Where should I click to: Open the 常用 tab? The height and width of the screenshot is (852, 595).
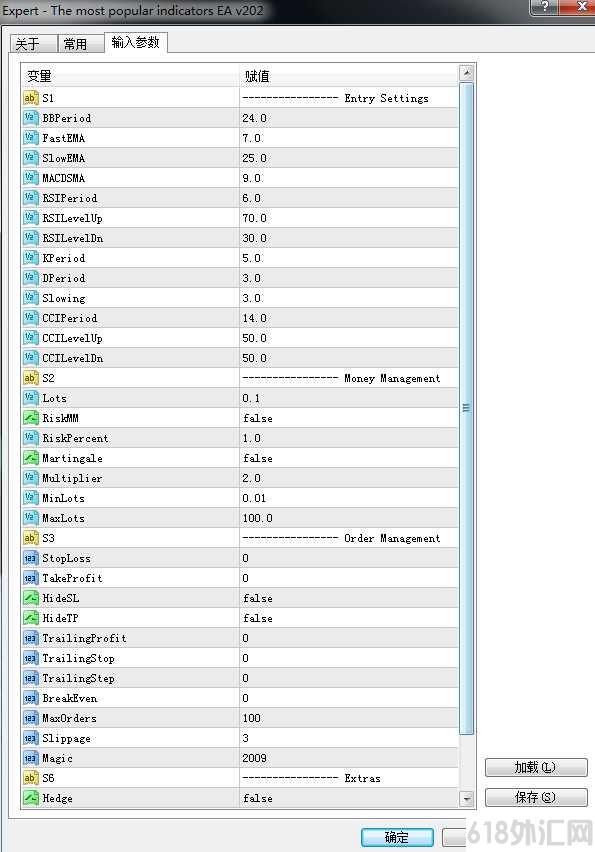(80, 43)
